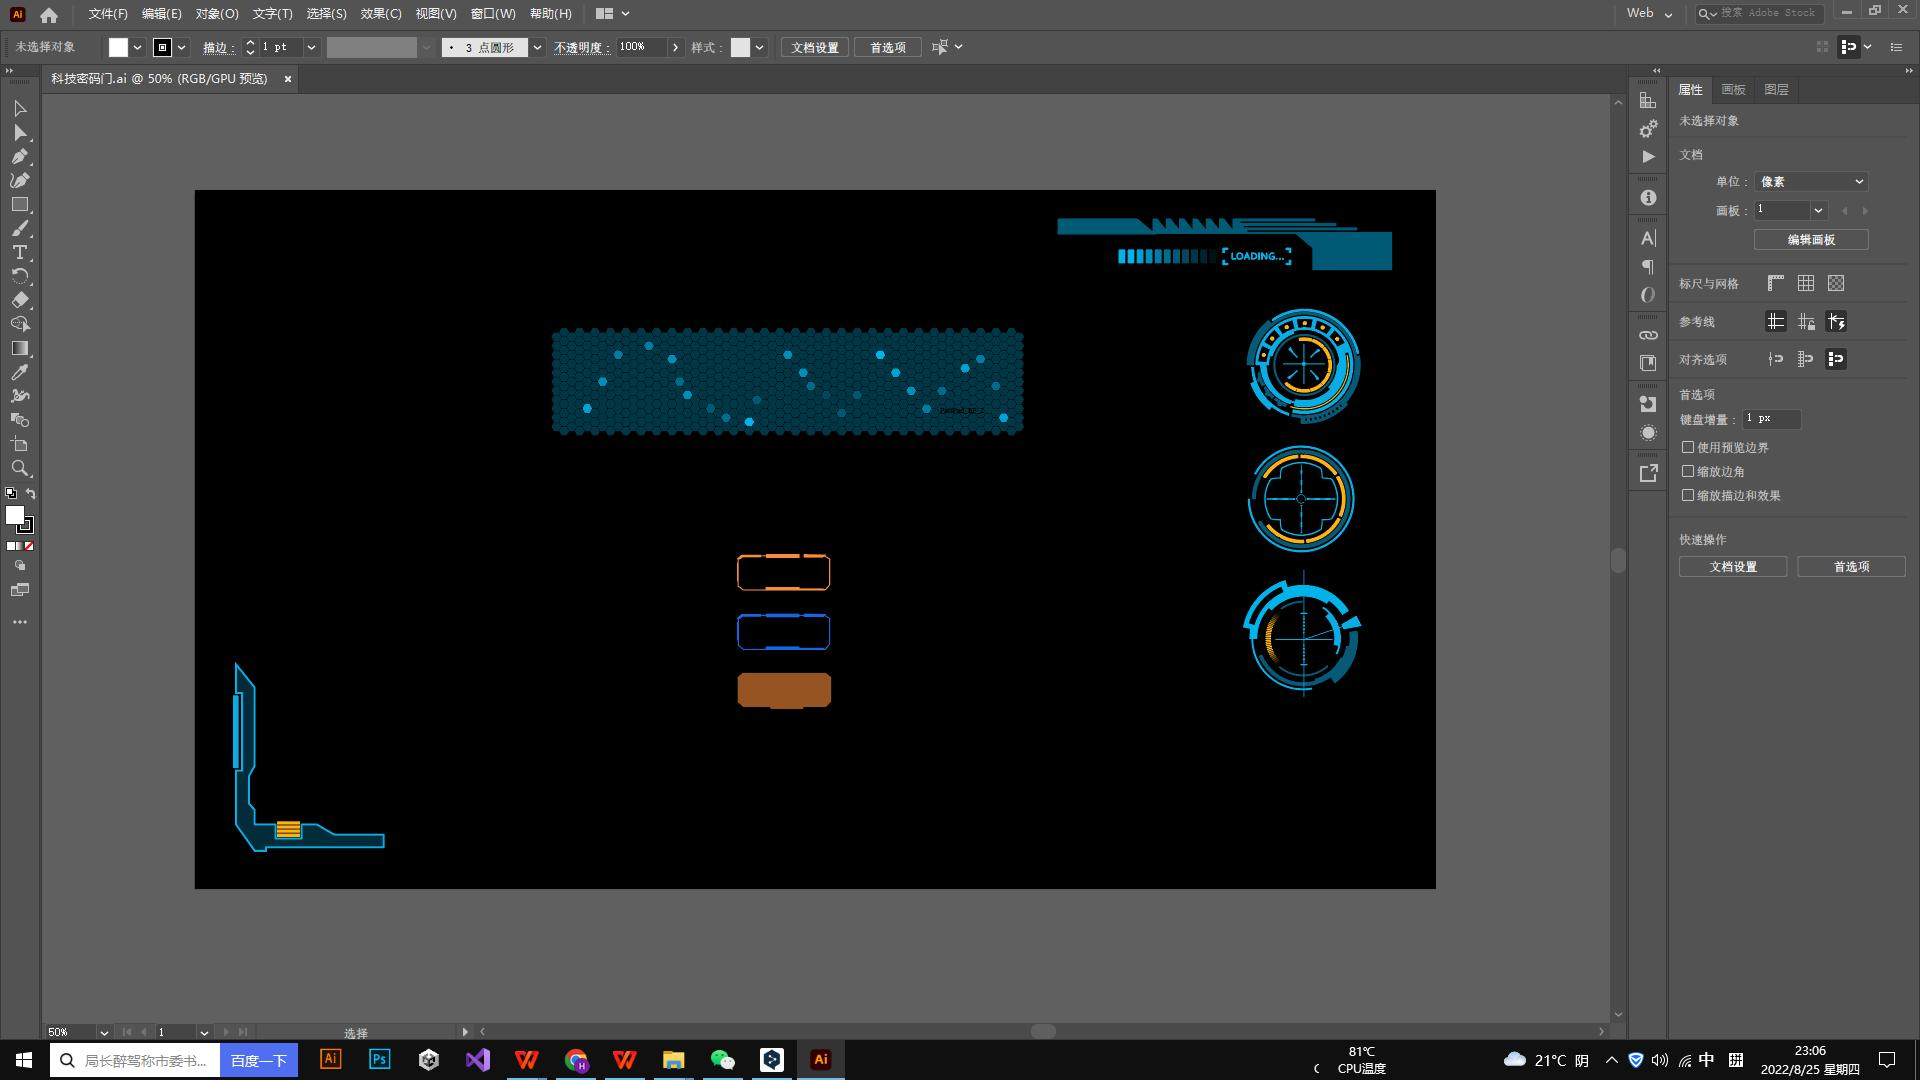Open the collapsed Actions play icon
The height and width of the screenshot is (1080, 1920).
click(x=1648, y=157)
